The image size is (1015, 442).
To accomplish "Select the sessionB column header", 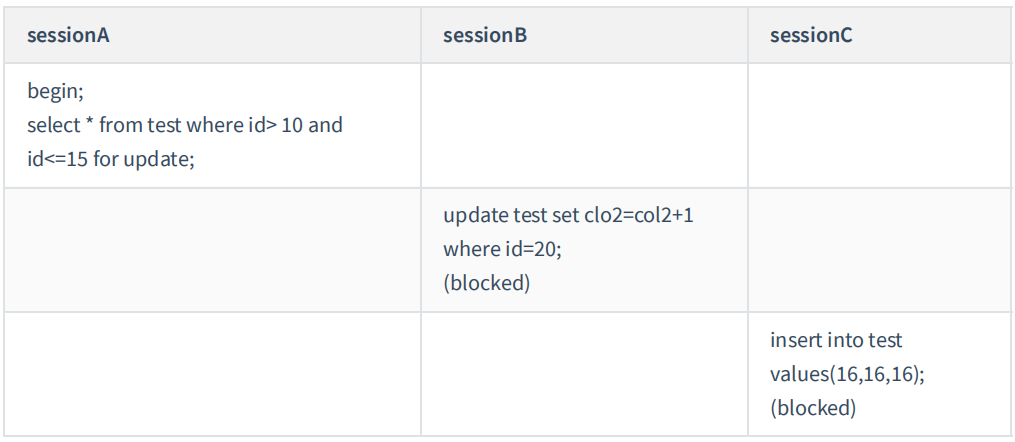I will tap(485, 35).
